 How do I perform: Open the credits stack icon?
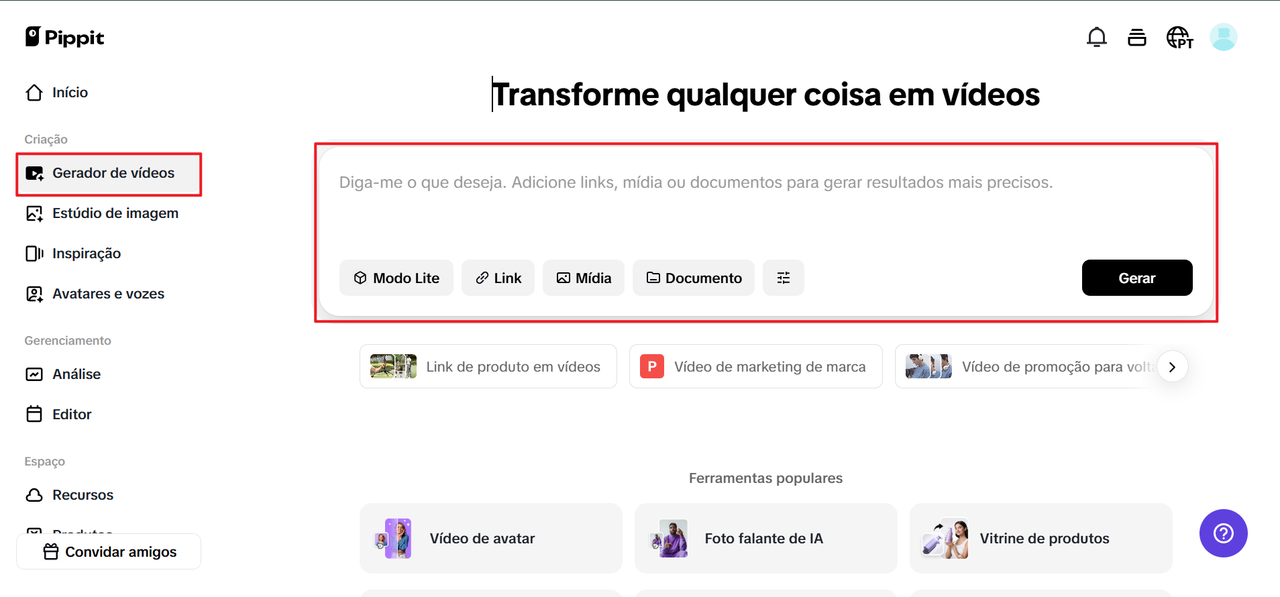click(x=1136, y=38)
